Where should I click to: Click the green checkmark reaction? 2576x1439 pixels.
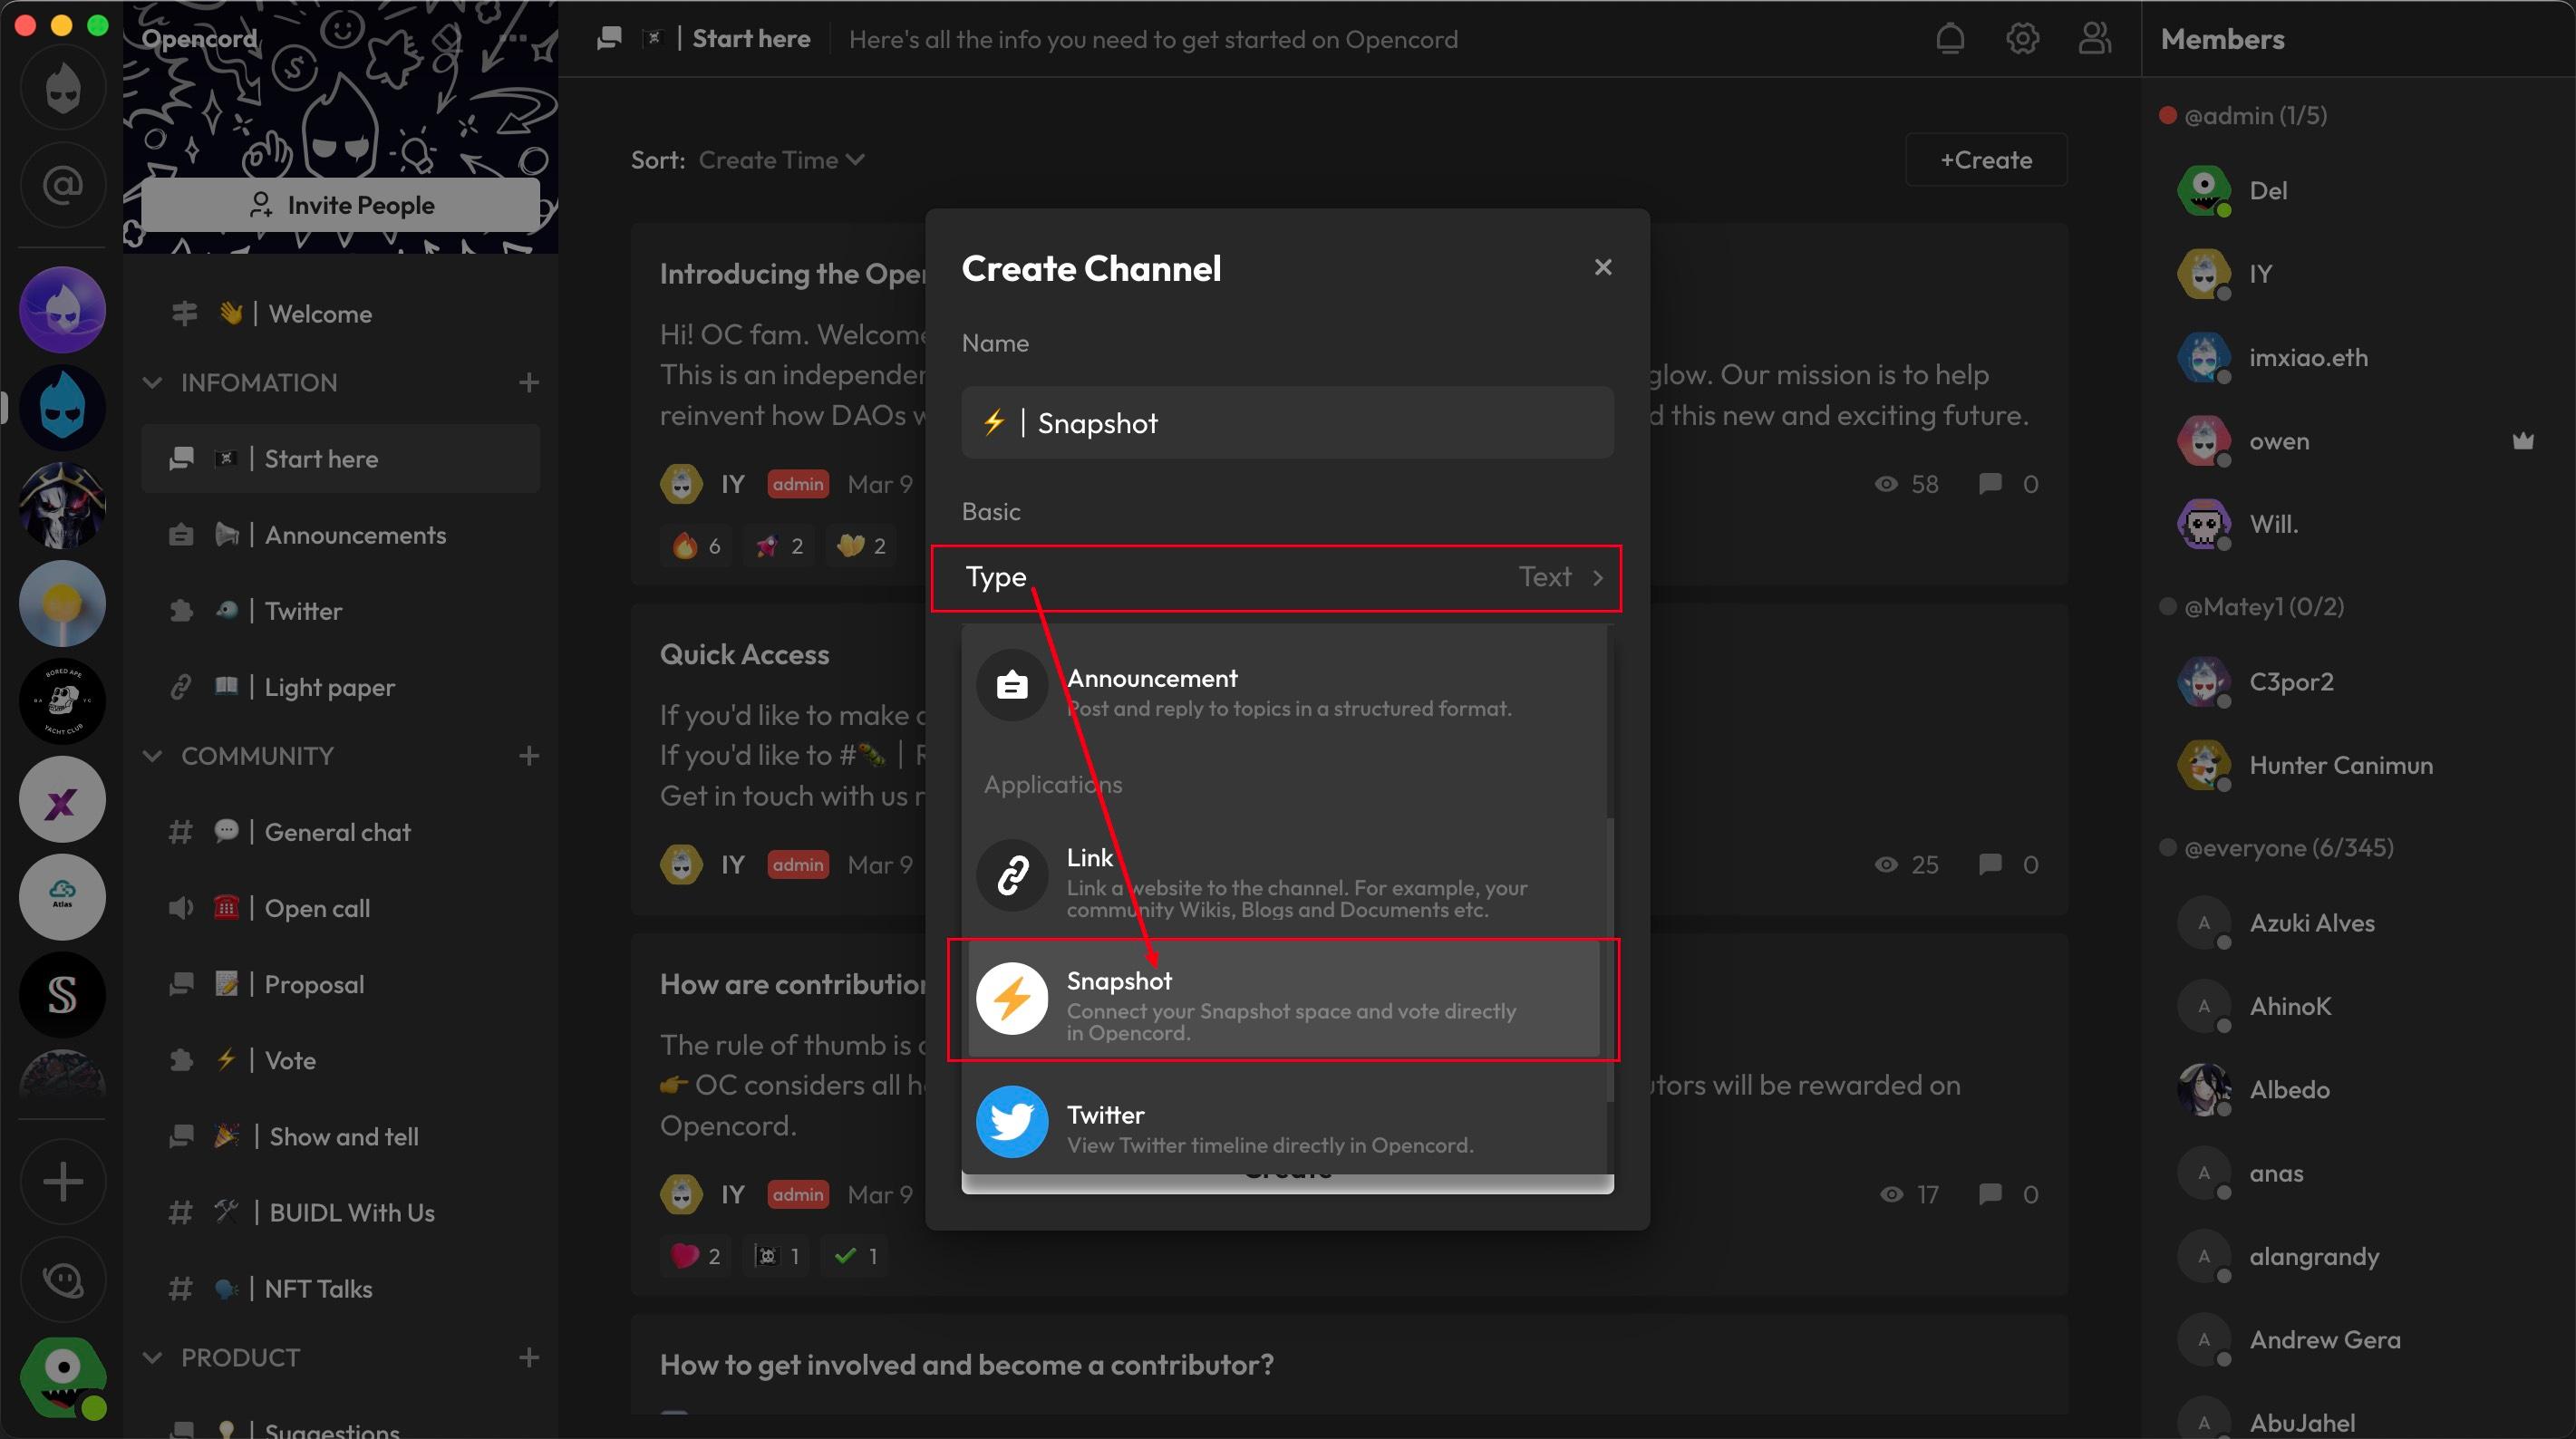(855, 1255)
